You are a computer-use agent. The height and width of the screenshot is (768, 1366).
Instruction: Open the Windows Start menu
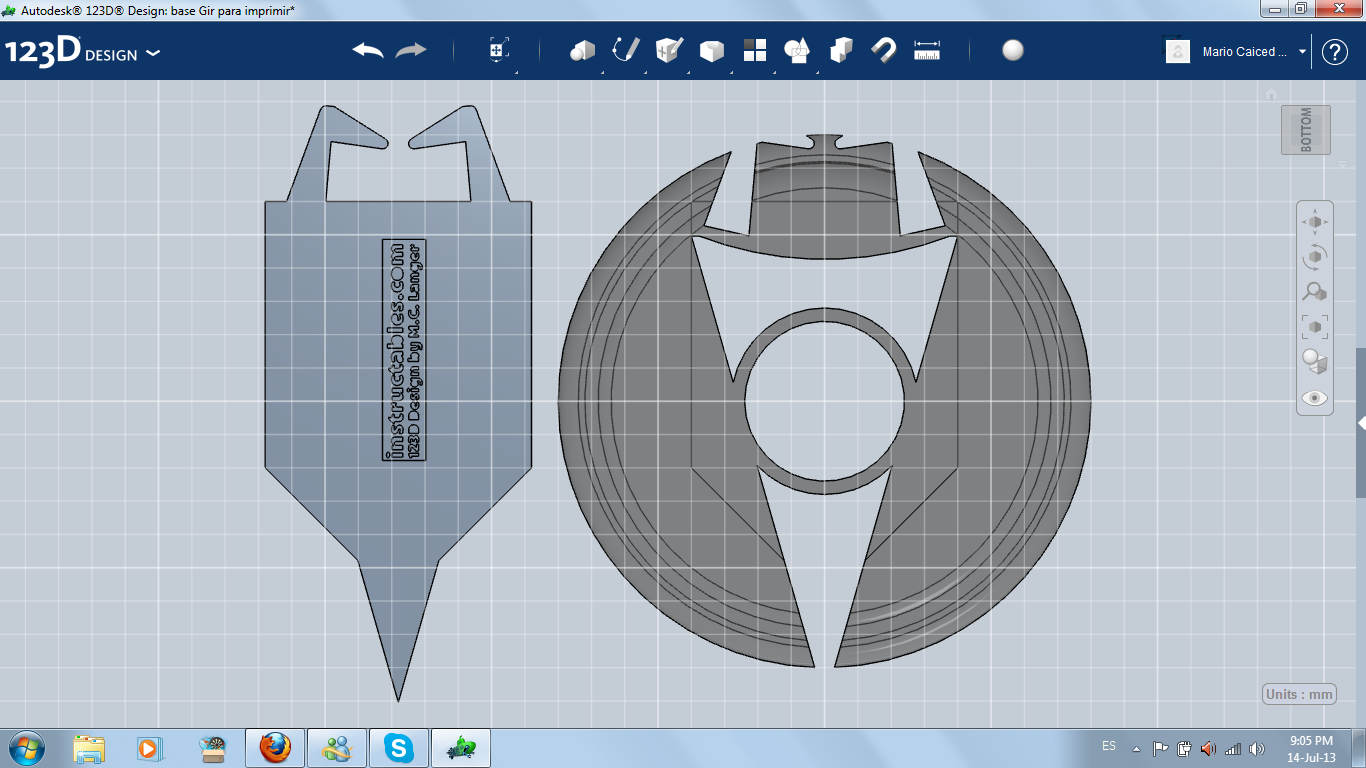click(26, 747)
